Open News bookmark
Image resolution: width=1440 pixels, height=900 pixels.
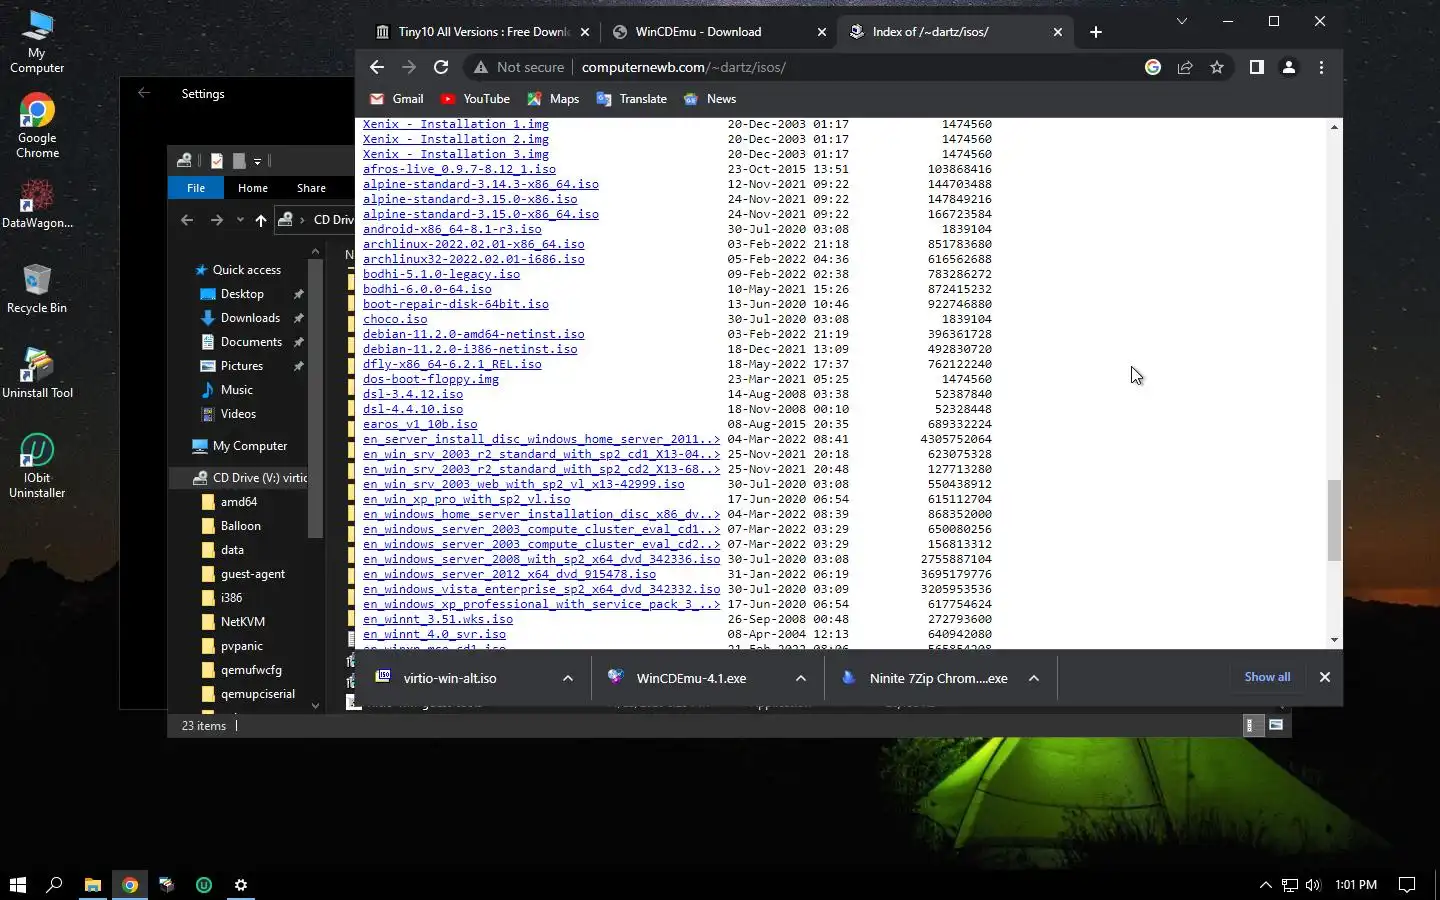[x=710, y=99]
